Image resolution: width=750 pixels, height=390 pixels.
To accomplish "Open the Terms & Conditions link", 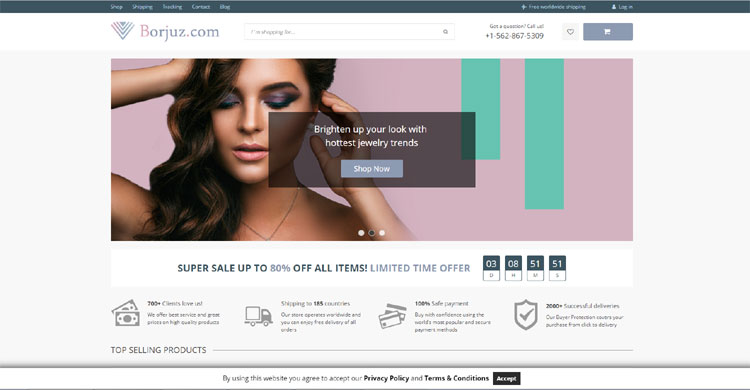I will (456, 378).
